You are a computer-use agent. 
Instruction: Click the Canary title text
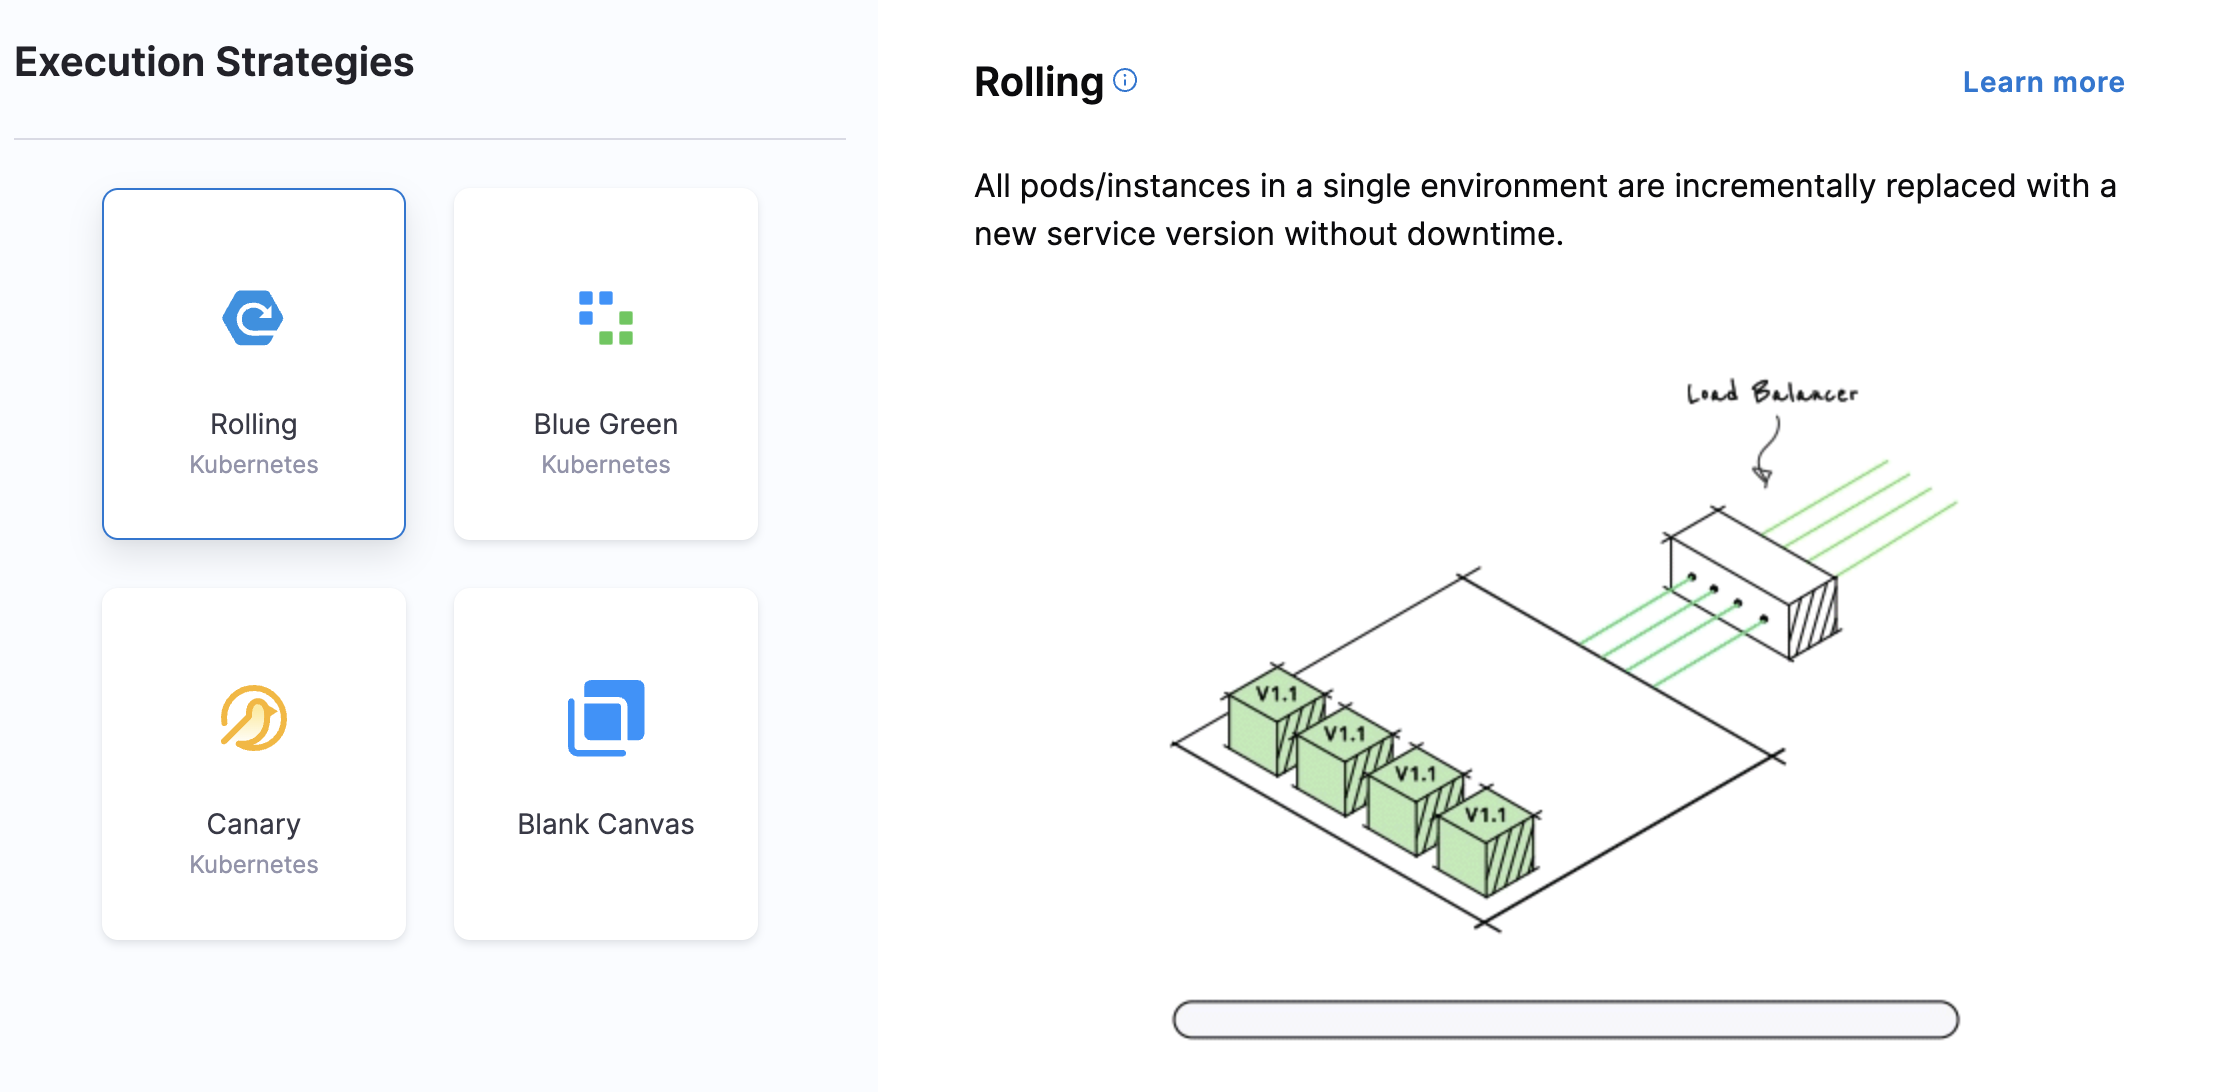(x=253, y=824)
